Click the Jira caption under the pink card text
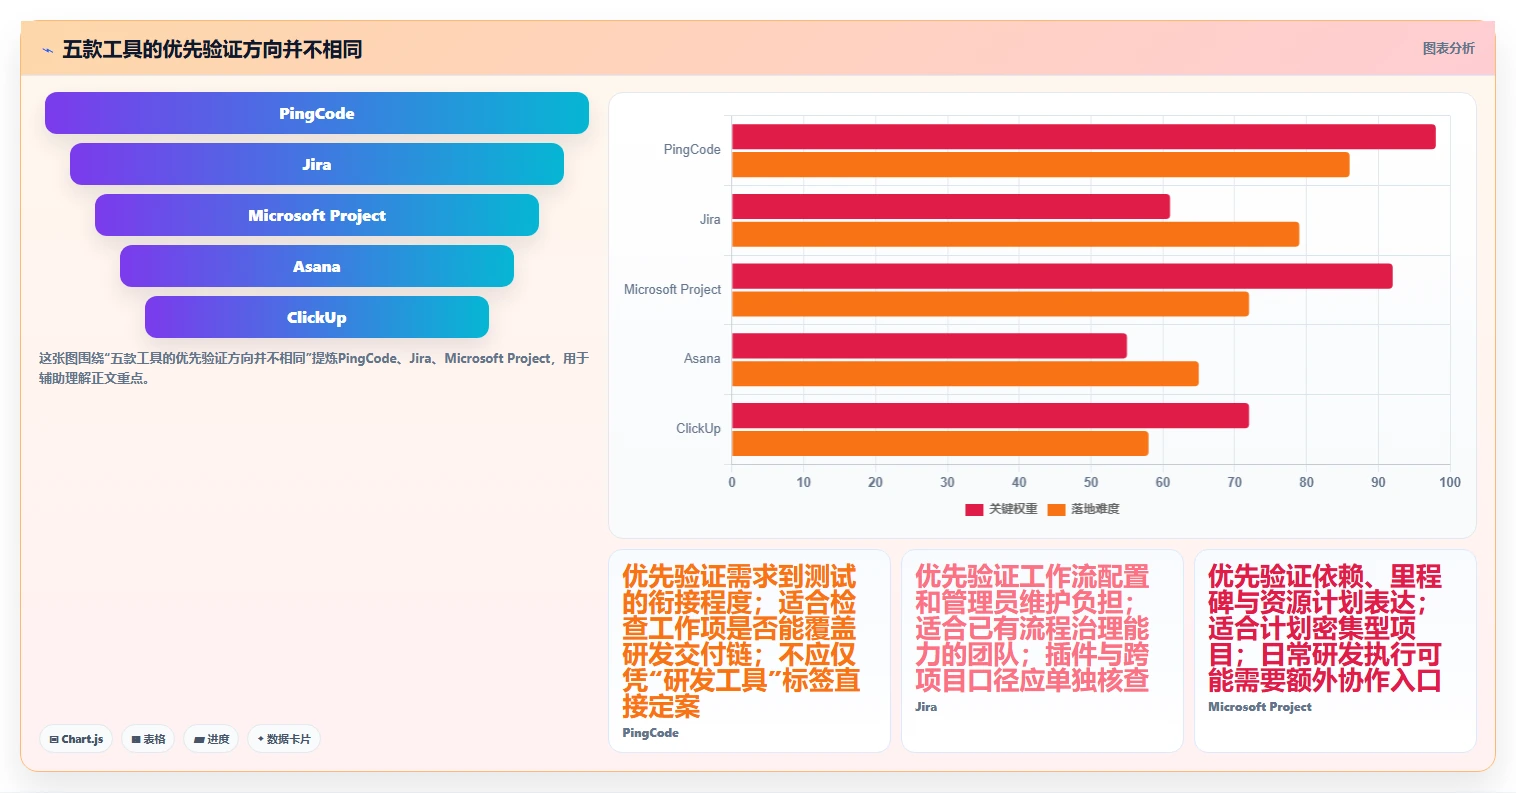1516x793 pixels. coord(926,707)
